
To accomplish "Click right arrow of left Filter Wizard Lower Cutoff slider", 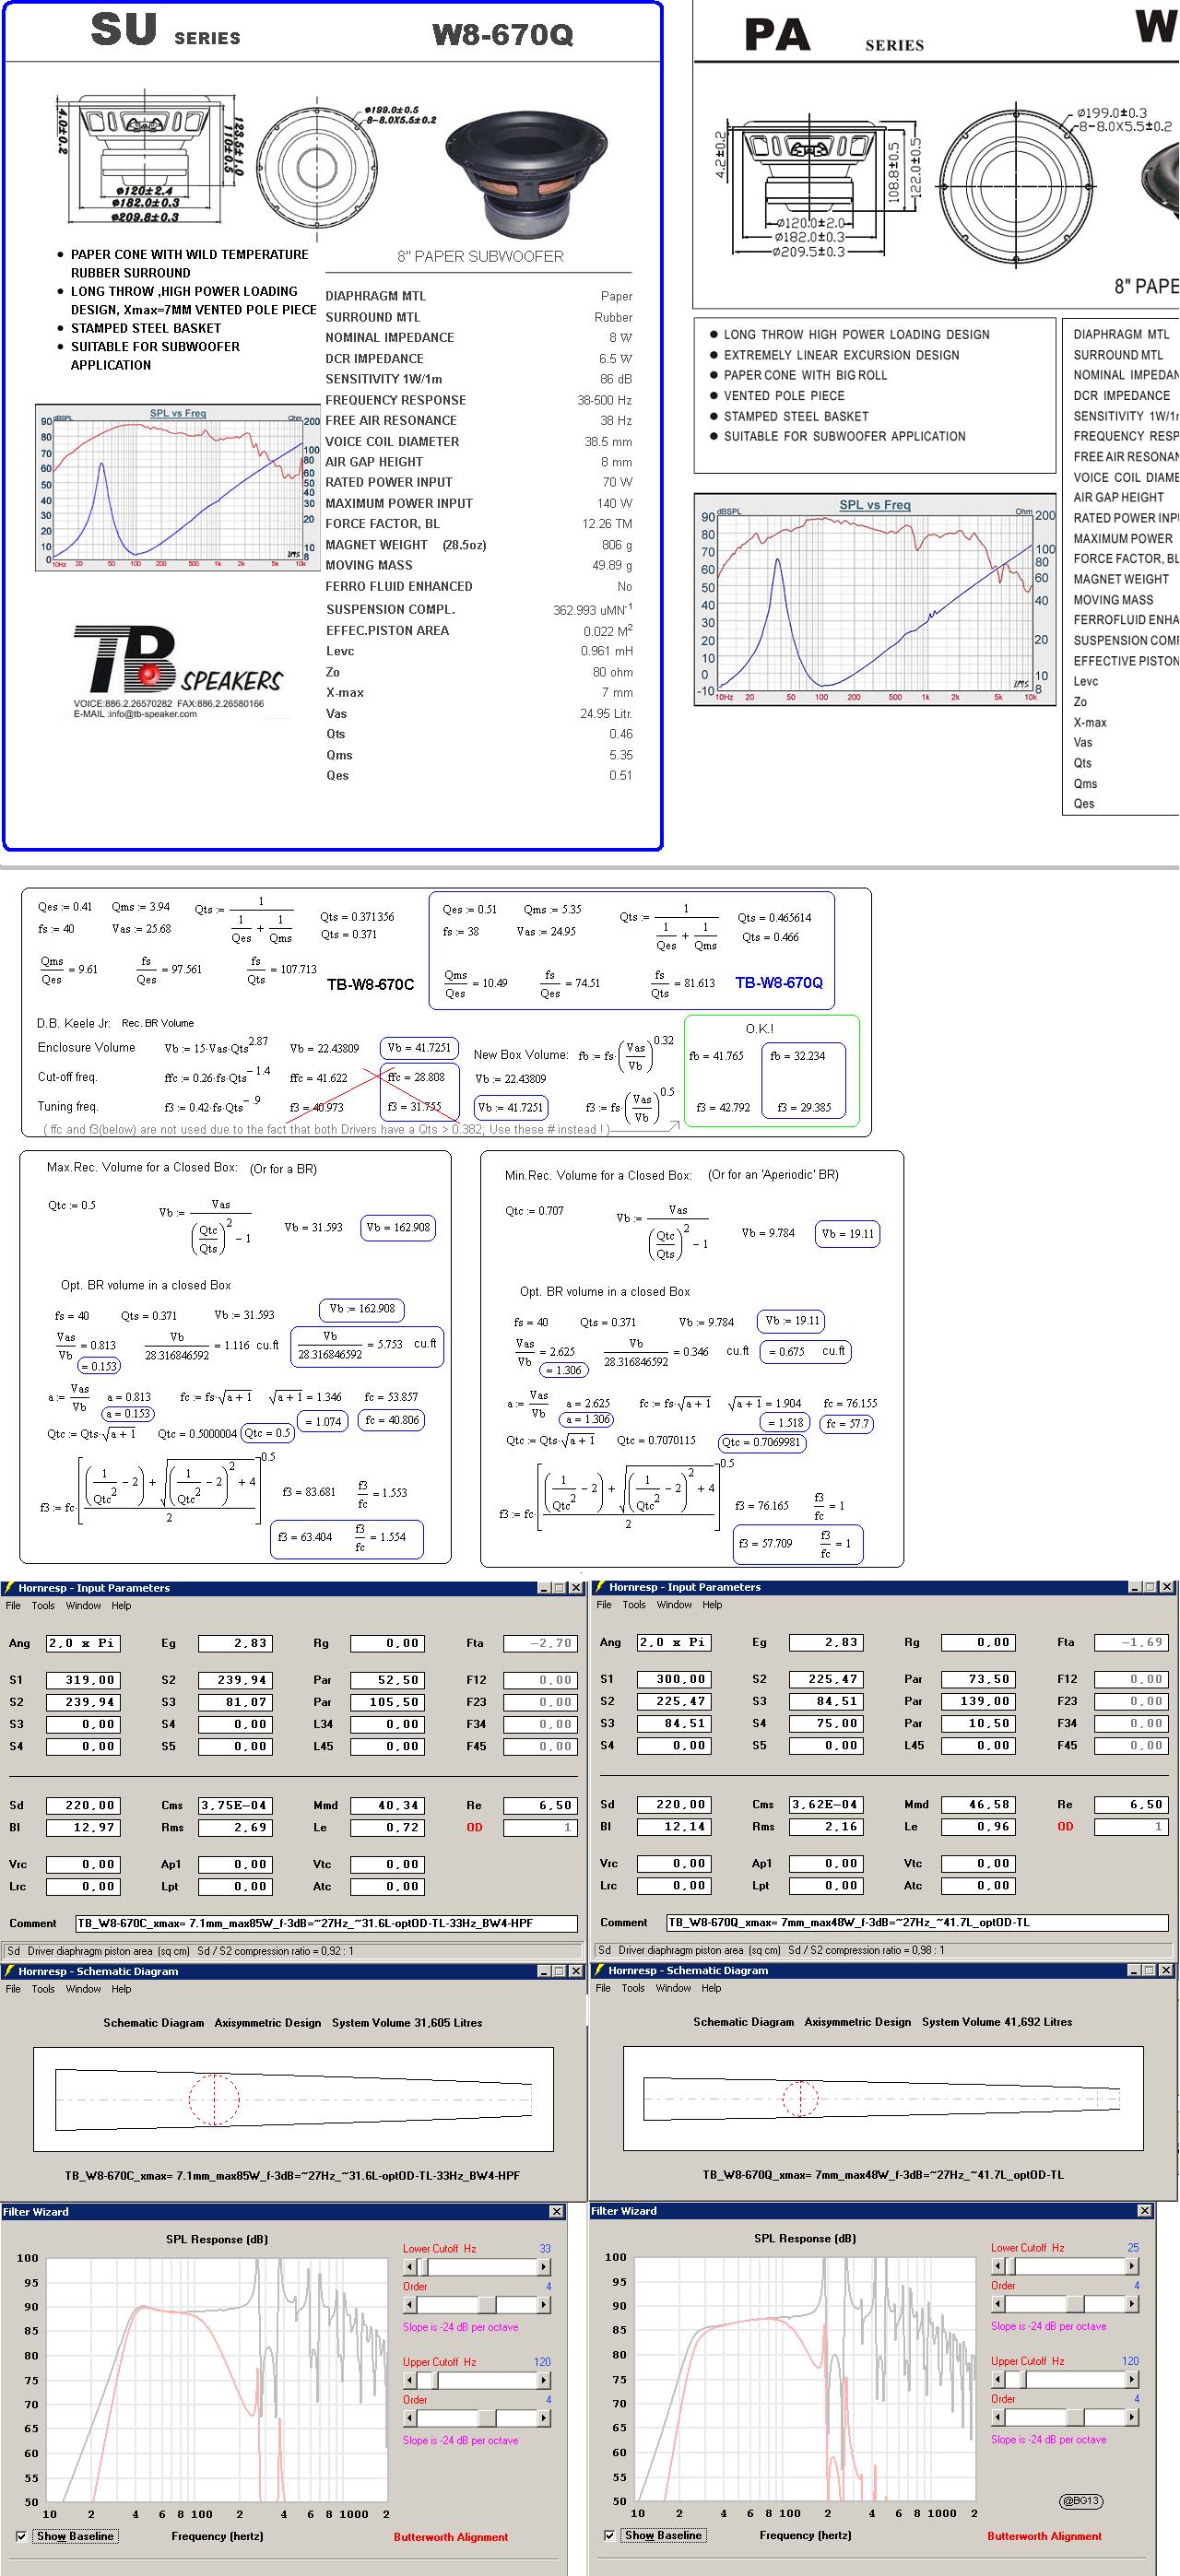I will pos(544,2267).
